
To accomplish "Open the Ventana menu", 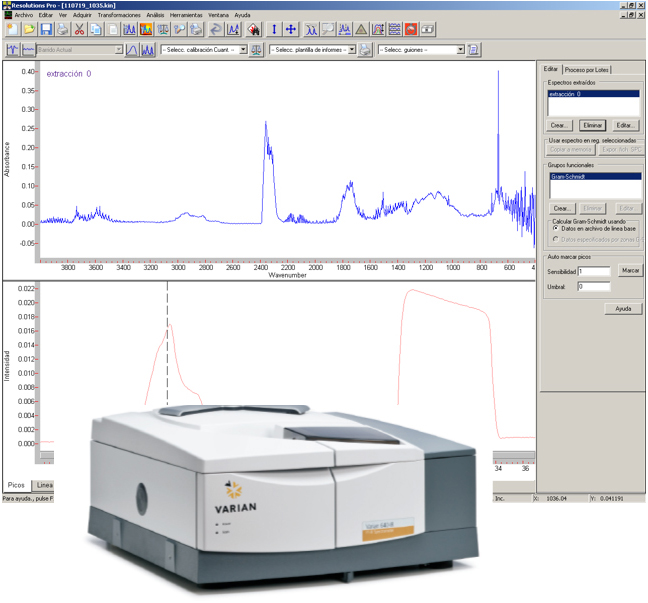I will tap(218, 15).
